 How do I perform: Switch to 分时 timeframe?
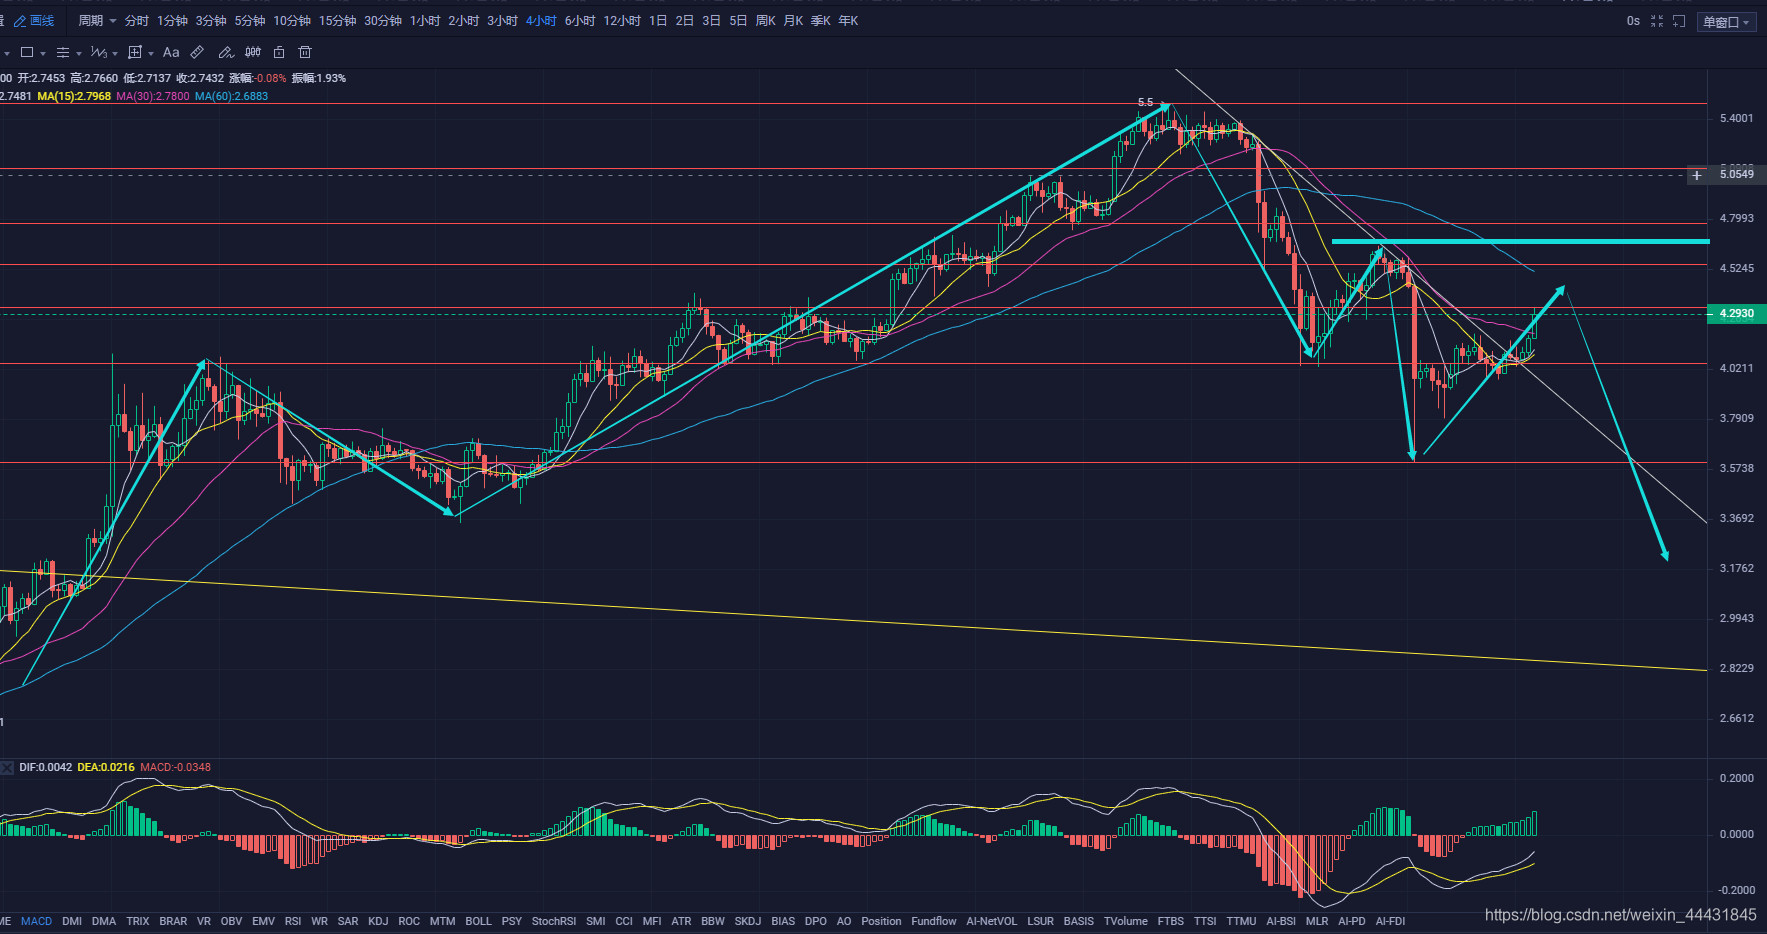pos(137,21)
